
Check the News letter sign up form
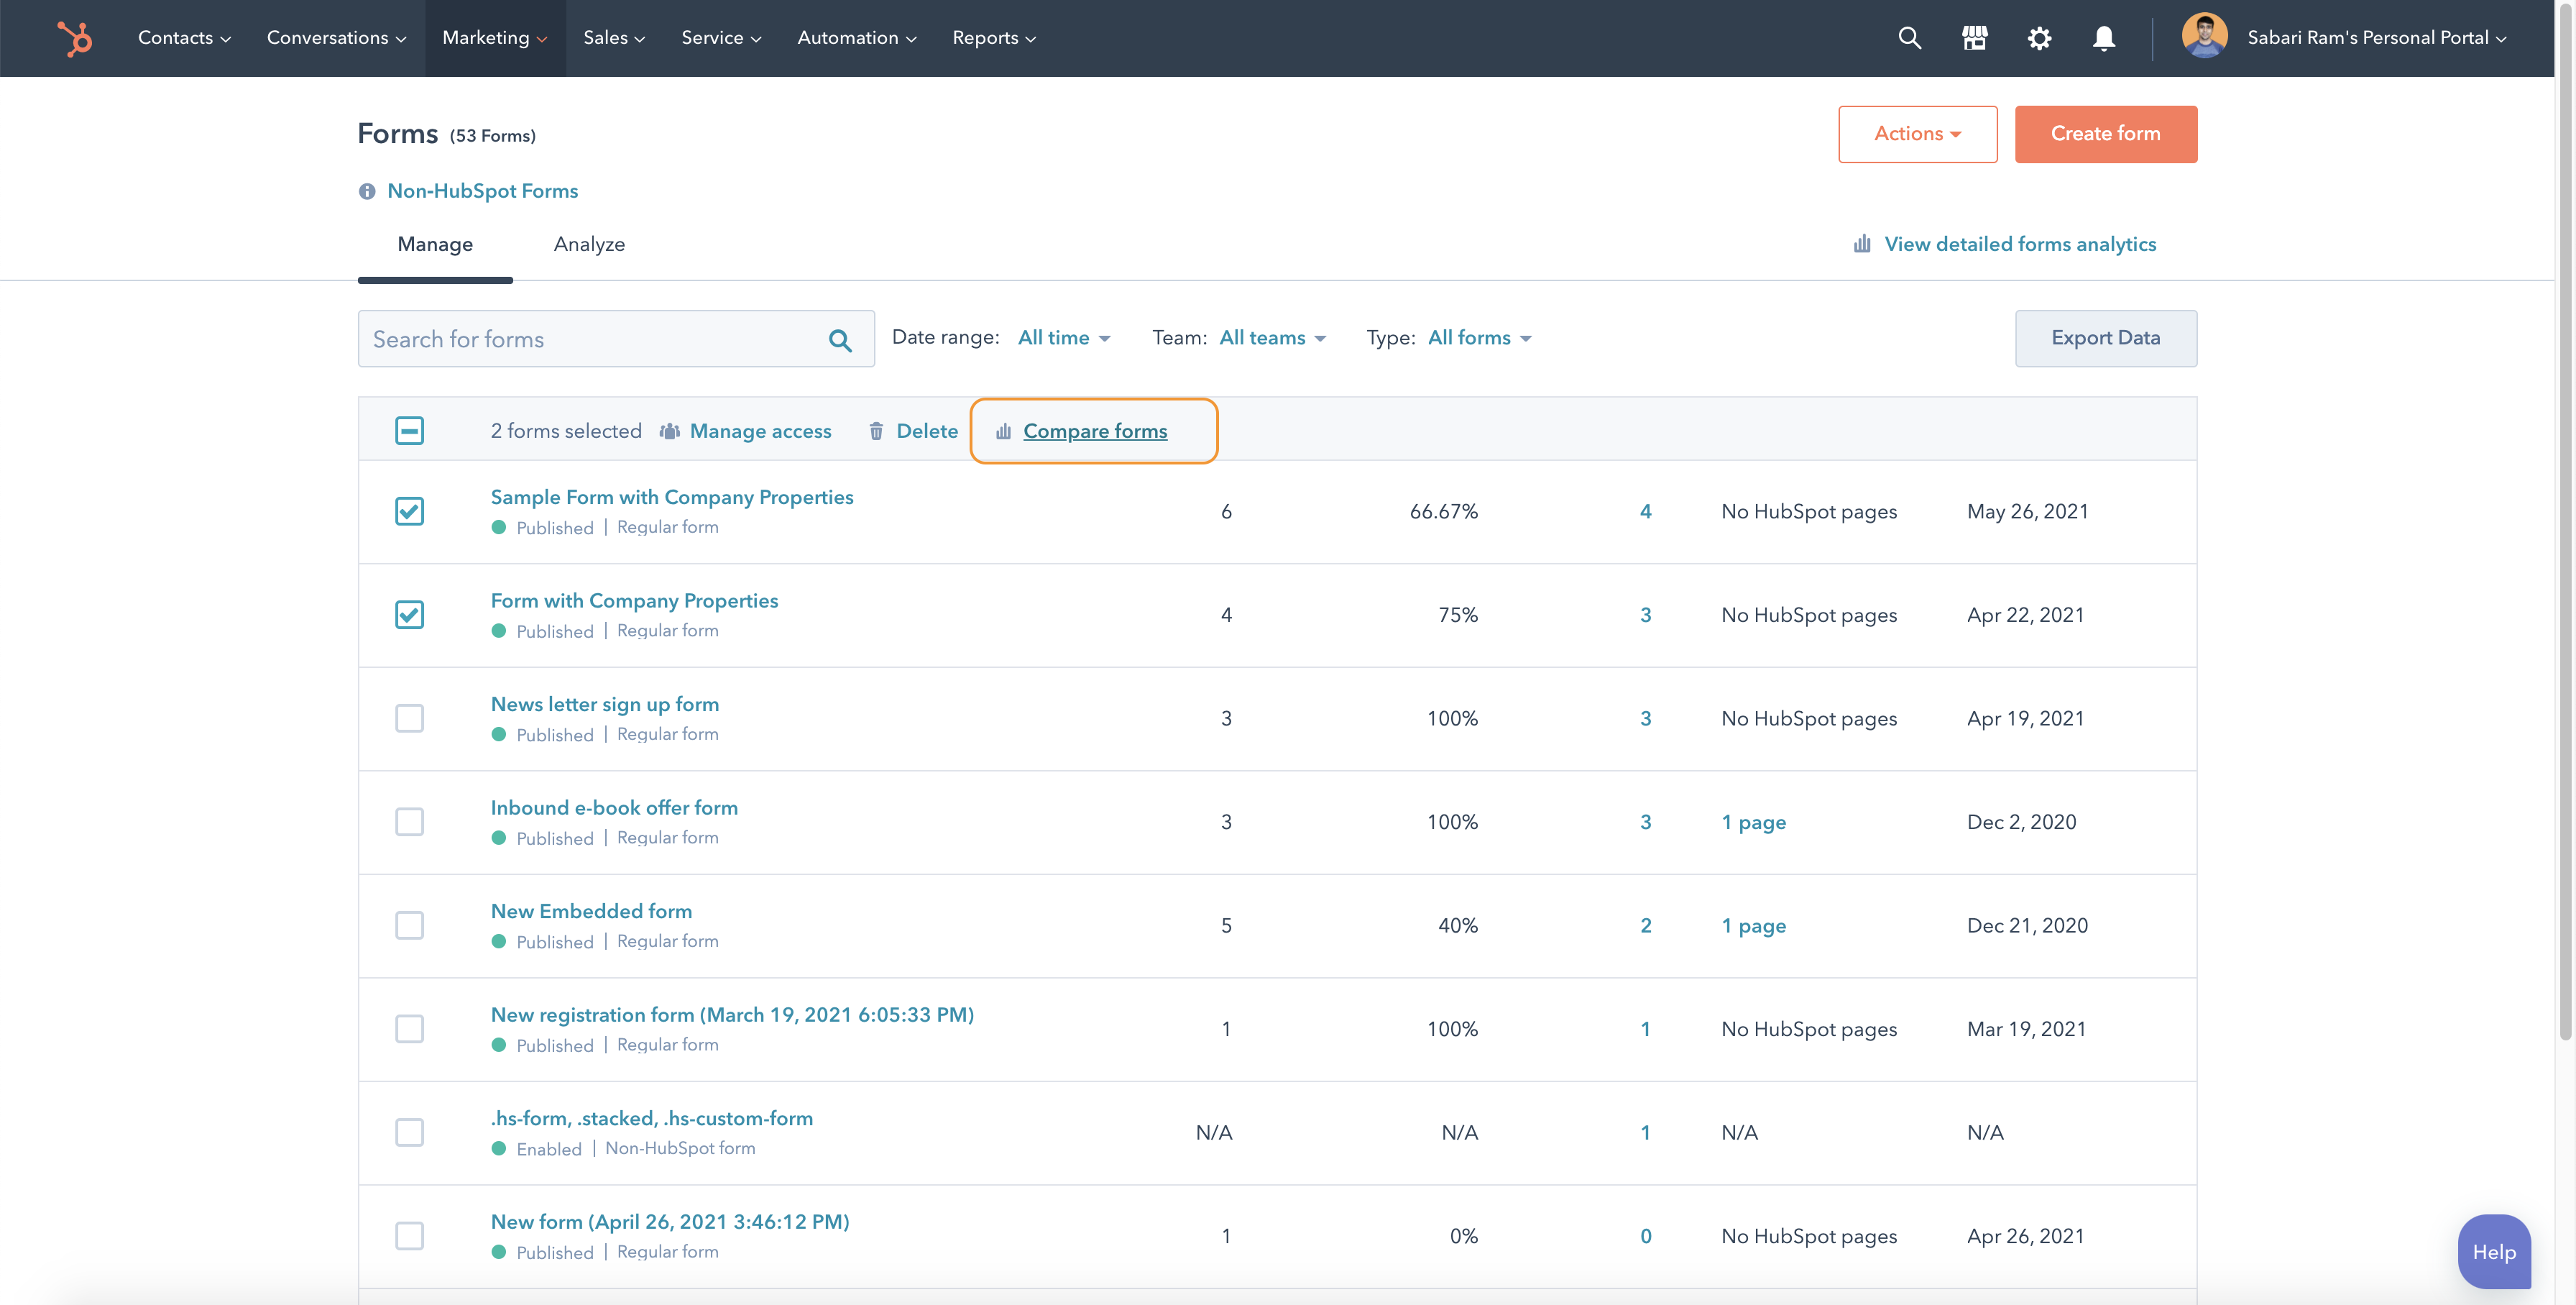coord(409,718)
